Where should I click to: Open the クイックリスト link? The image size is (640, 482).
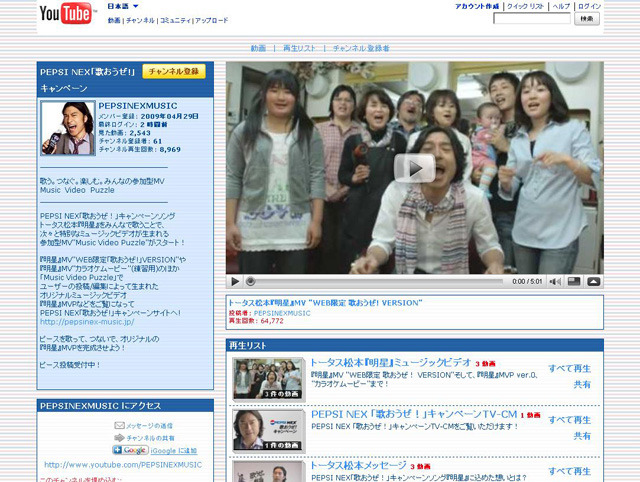[525, 6]
